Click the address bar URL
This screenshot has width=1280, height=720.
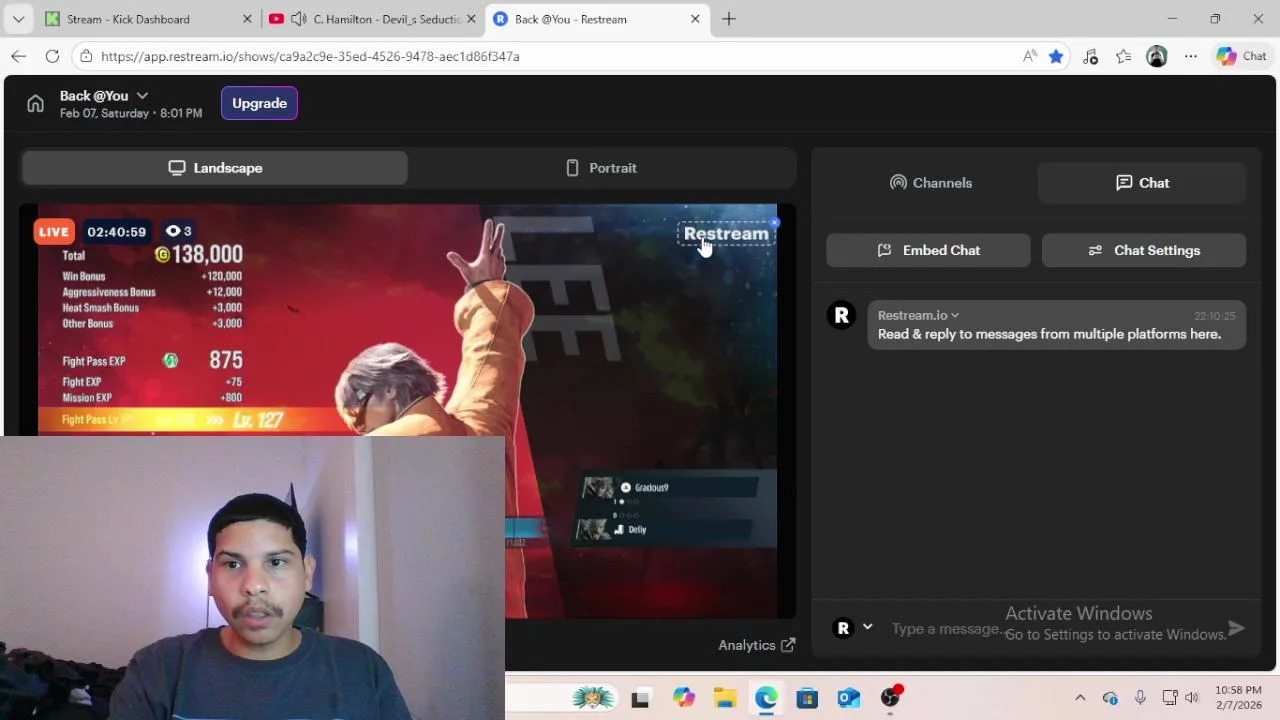tap(310, 56)
